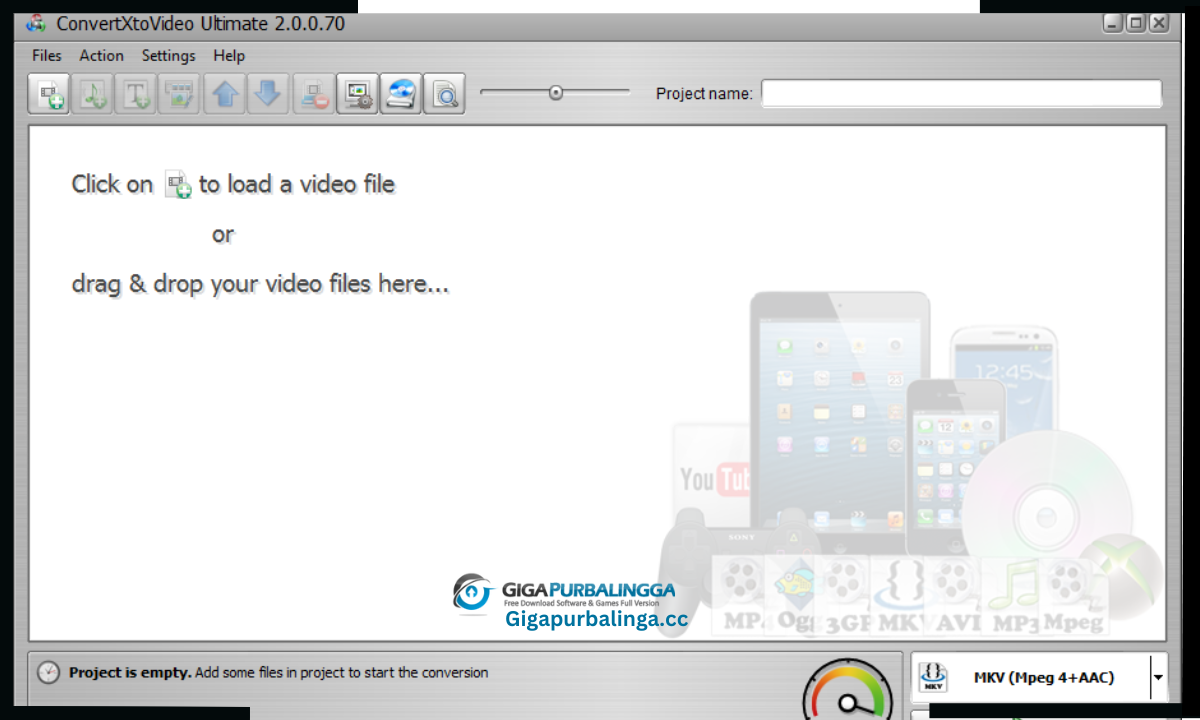The width and height of the screenshot is (1200, 720).
Task: Click the add video file toolbar icon
Action: (x=49, y=94)
